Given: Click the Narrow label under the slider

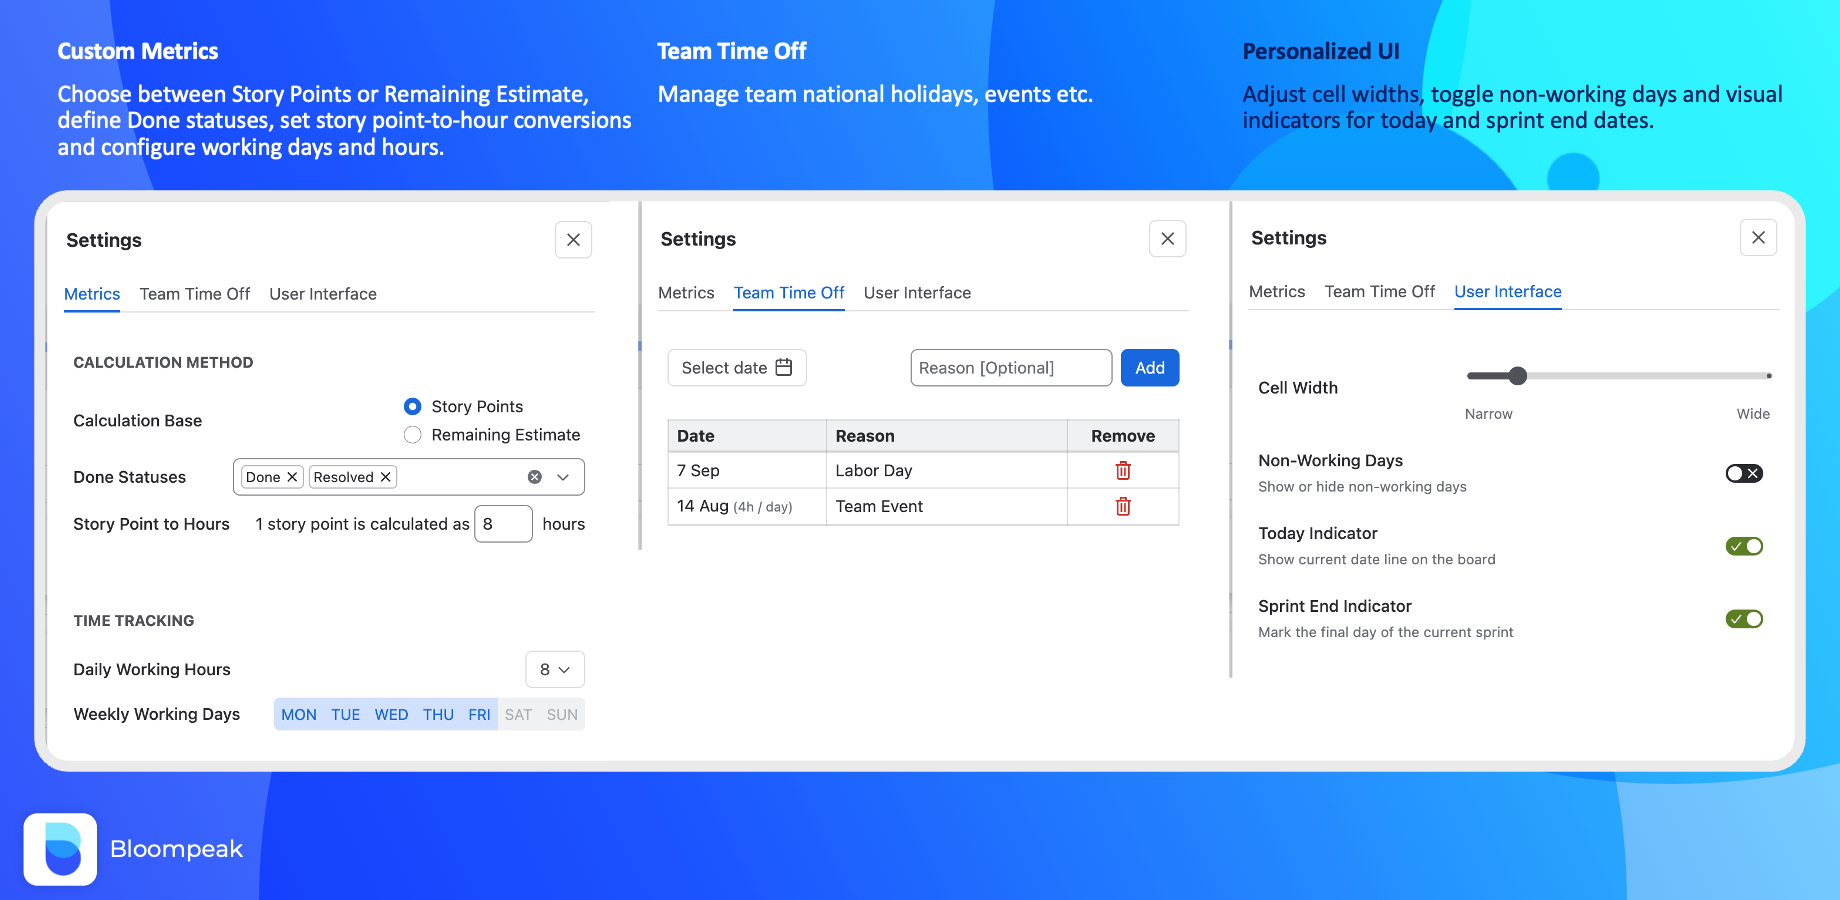Looking at the screenshot, I should click(1488, 414).
